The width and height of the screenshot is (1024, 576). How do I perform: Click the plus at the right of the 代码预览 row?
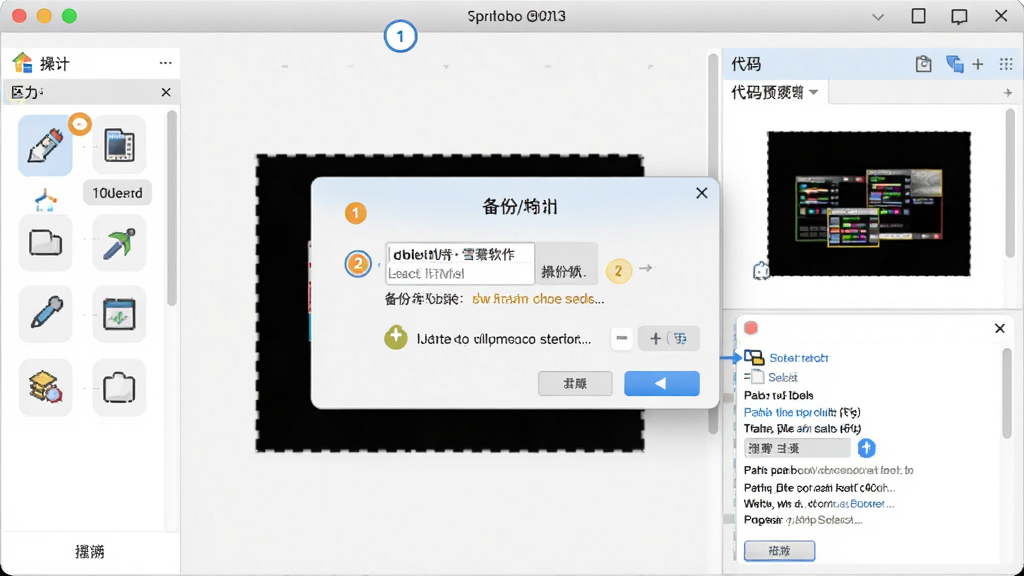[x=1008, y=93]
